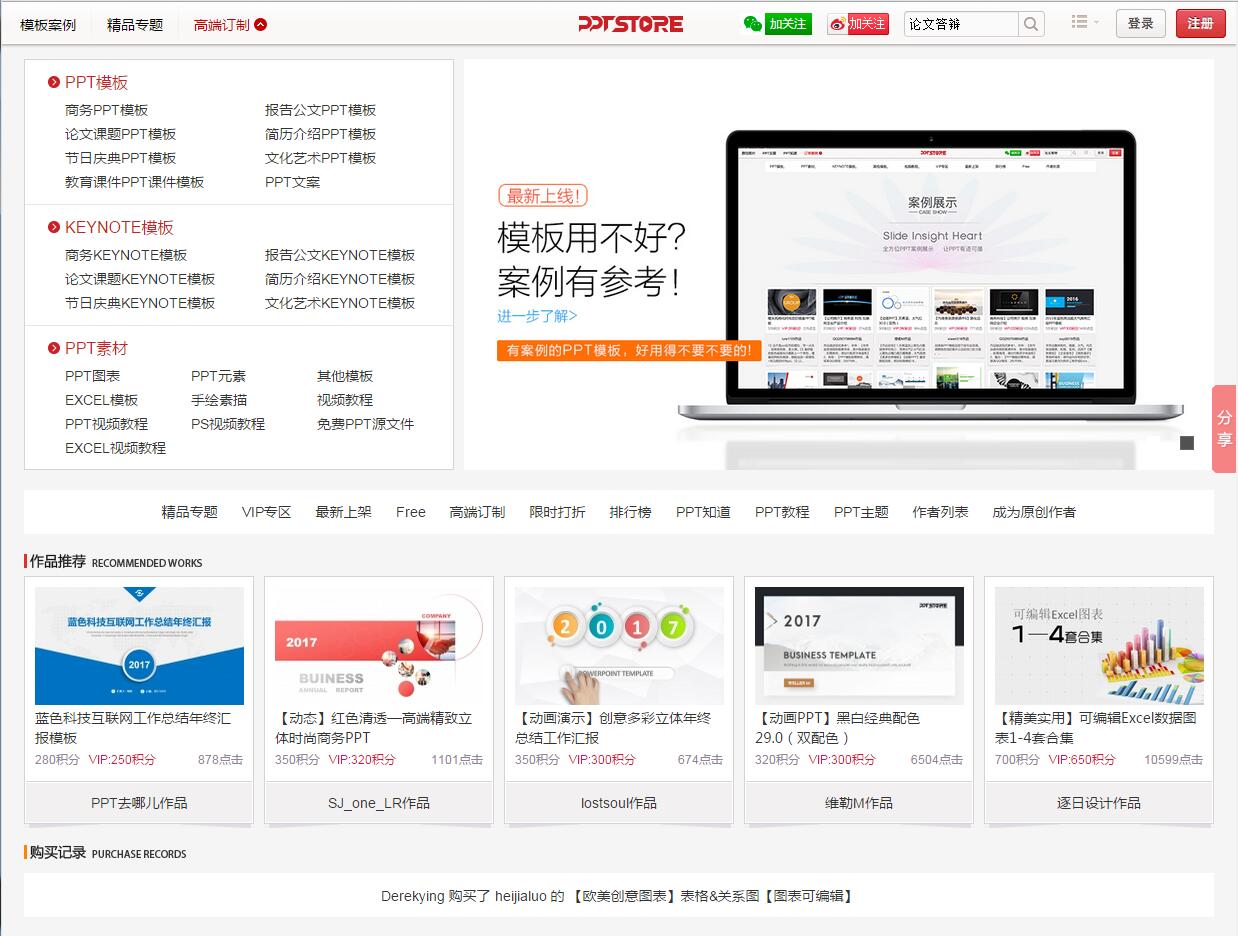Open 报告公文KEYNOTE模板 link
This screenshot has width=1238, height=936.
click(x=340, y=255)
